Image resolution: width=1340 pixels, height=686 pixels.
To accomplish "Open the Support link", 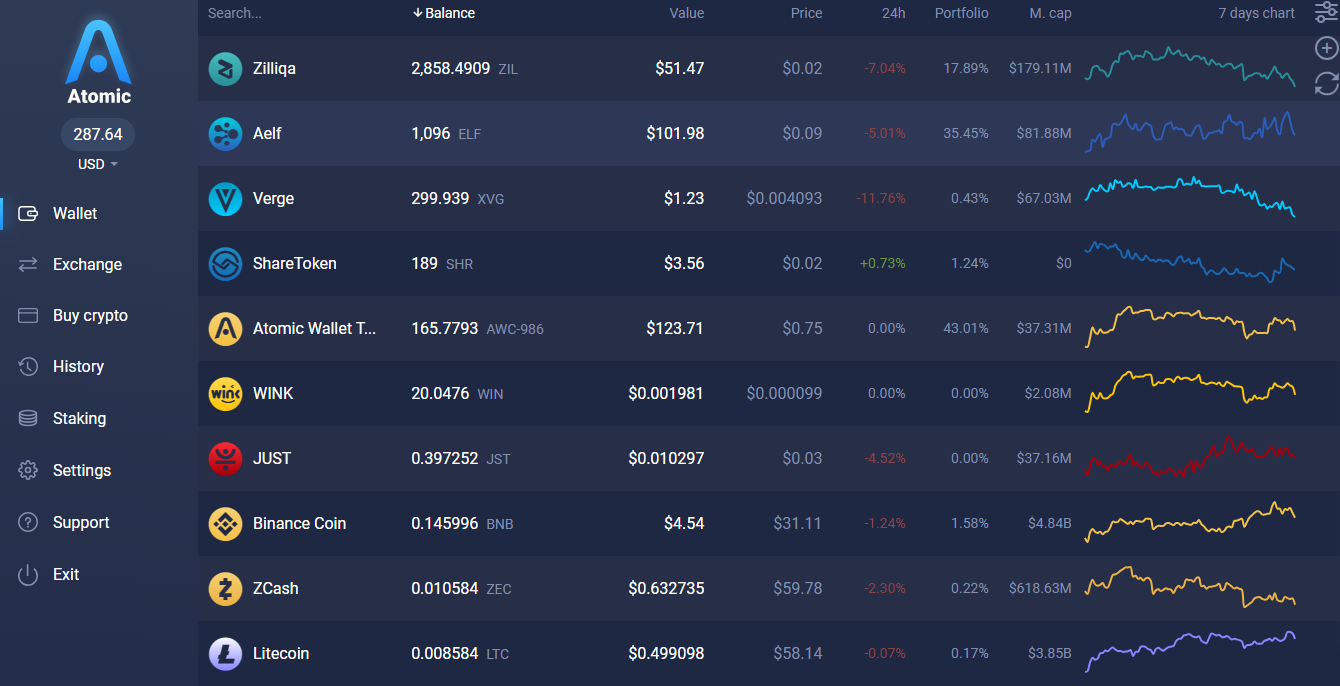I will (81, 523).
